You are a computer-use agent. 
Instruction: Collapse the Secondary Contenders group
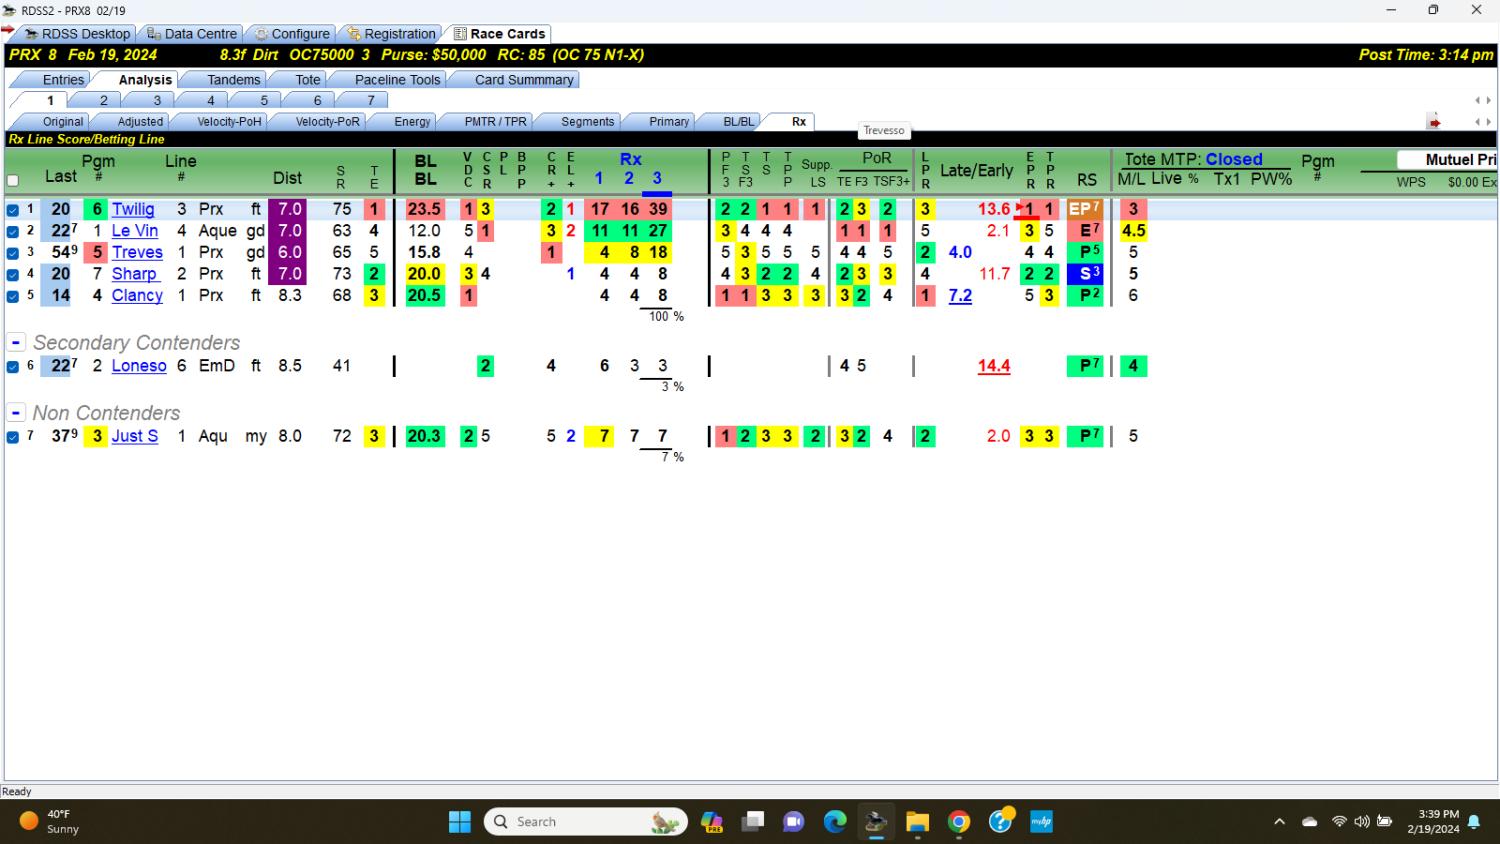(x=16, y=342)
